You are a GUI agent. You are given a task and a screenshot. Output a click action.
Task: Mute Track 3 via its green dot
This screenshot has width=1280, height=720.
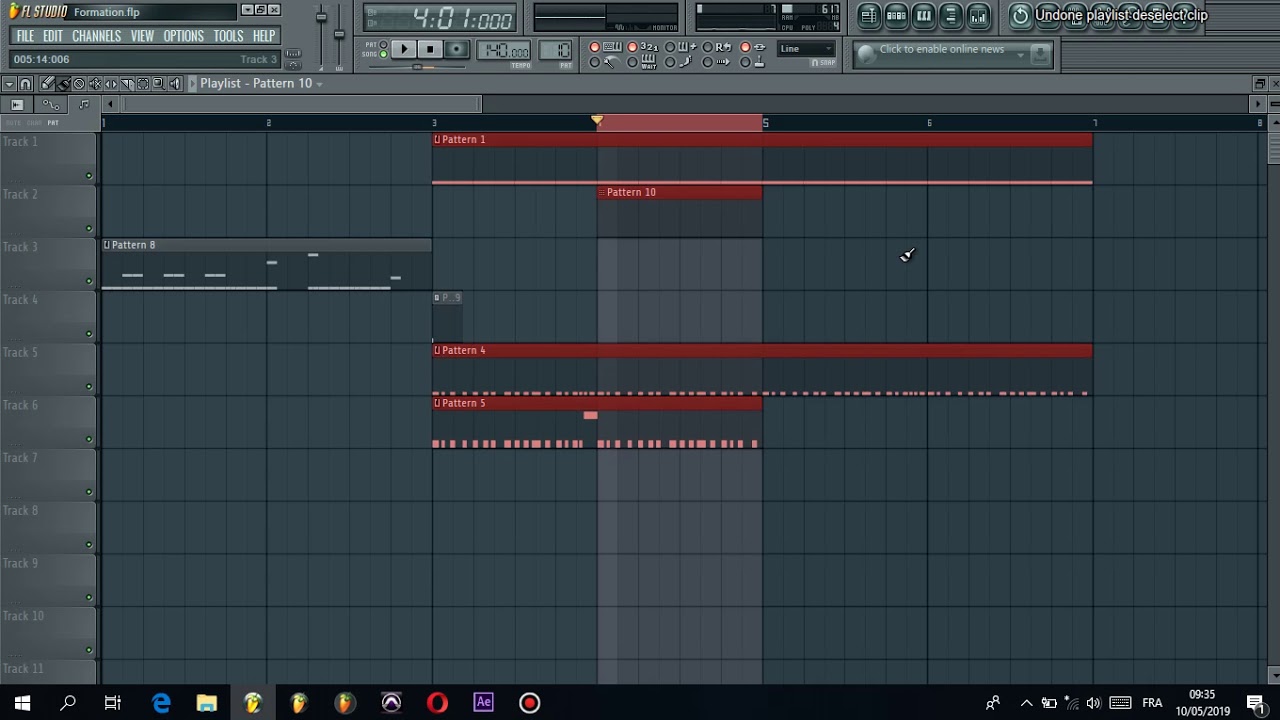[x=88, y=282]
